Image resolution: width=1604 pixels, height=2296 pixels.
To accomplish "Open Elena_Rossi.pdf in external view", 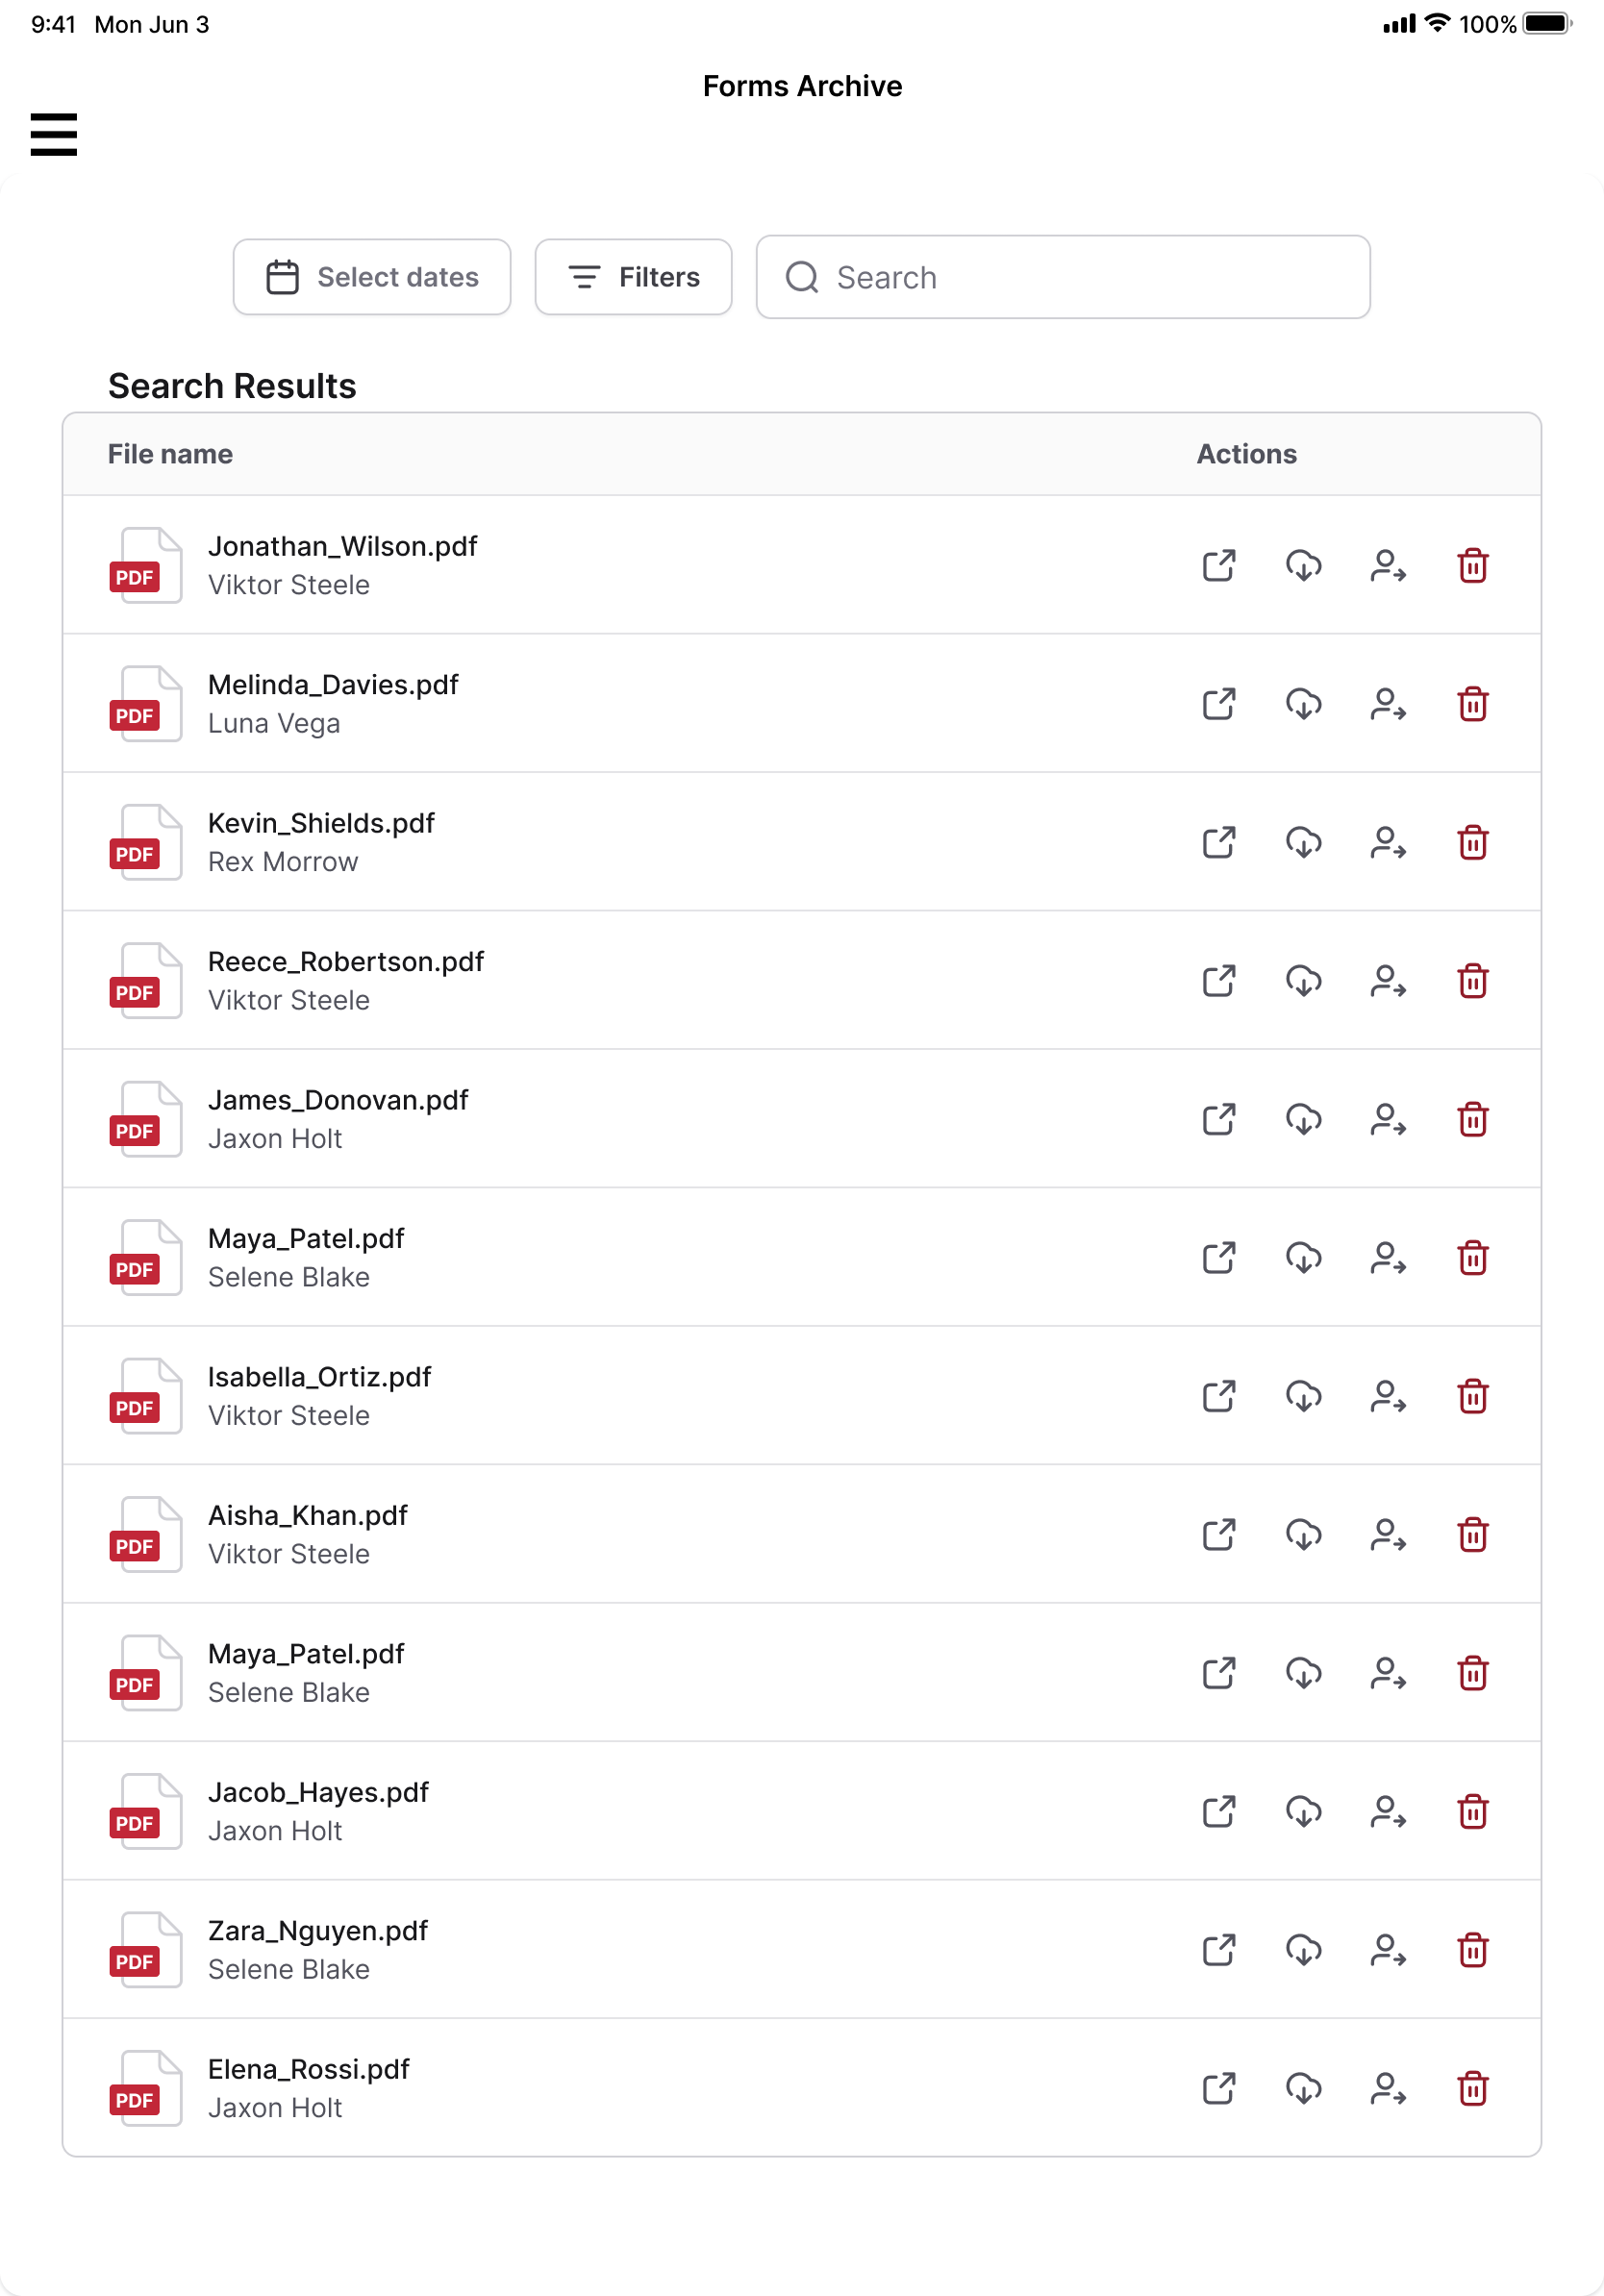I will (x=1219, y=2089).
